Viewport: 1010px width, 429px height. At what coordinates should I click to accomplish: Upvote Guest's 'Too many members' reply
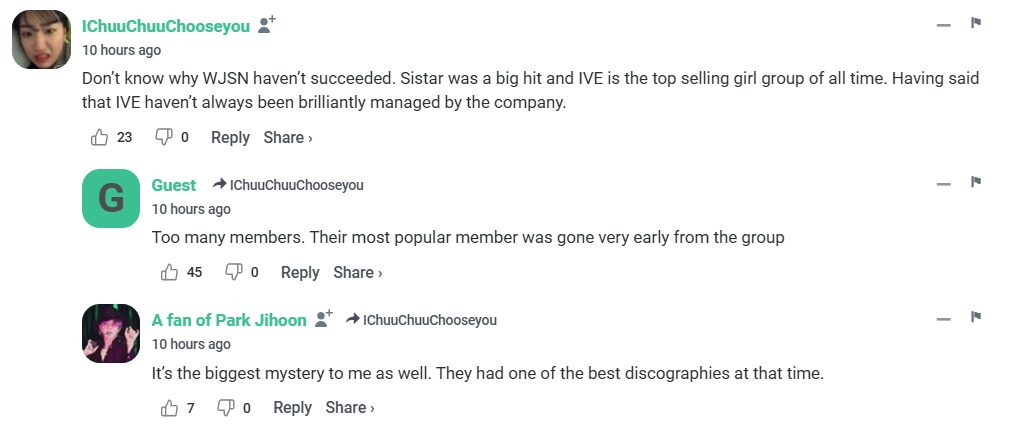point(169,272)
